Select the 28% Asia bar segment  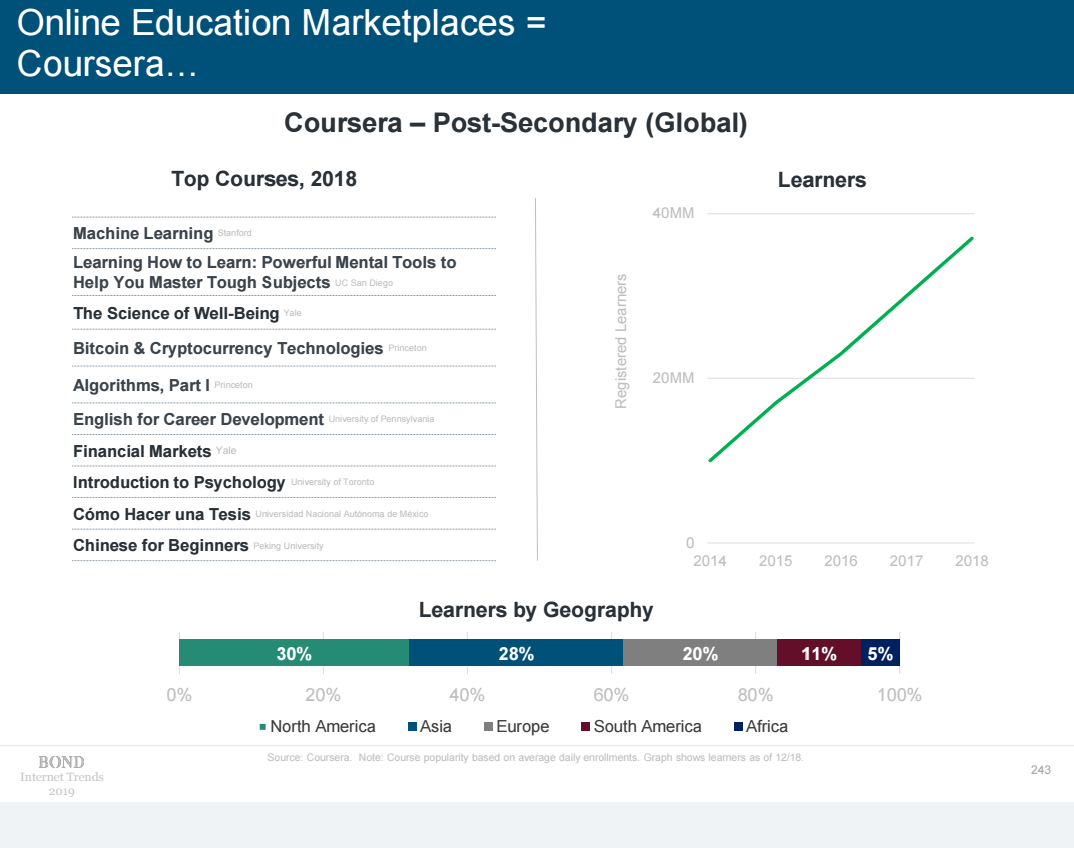516,653
